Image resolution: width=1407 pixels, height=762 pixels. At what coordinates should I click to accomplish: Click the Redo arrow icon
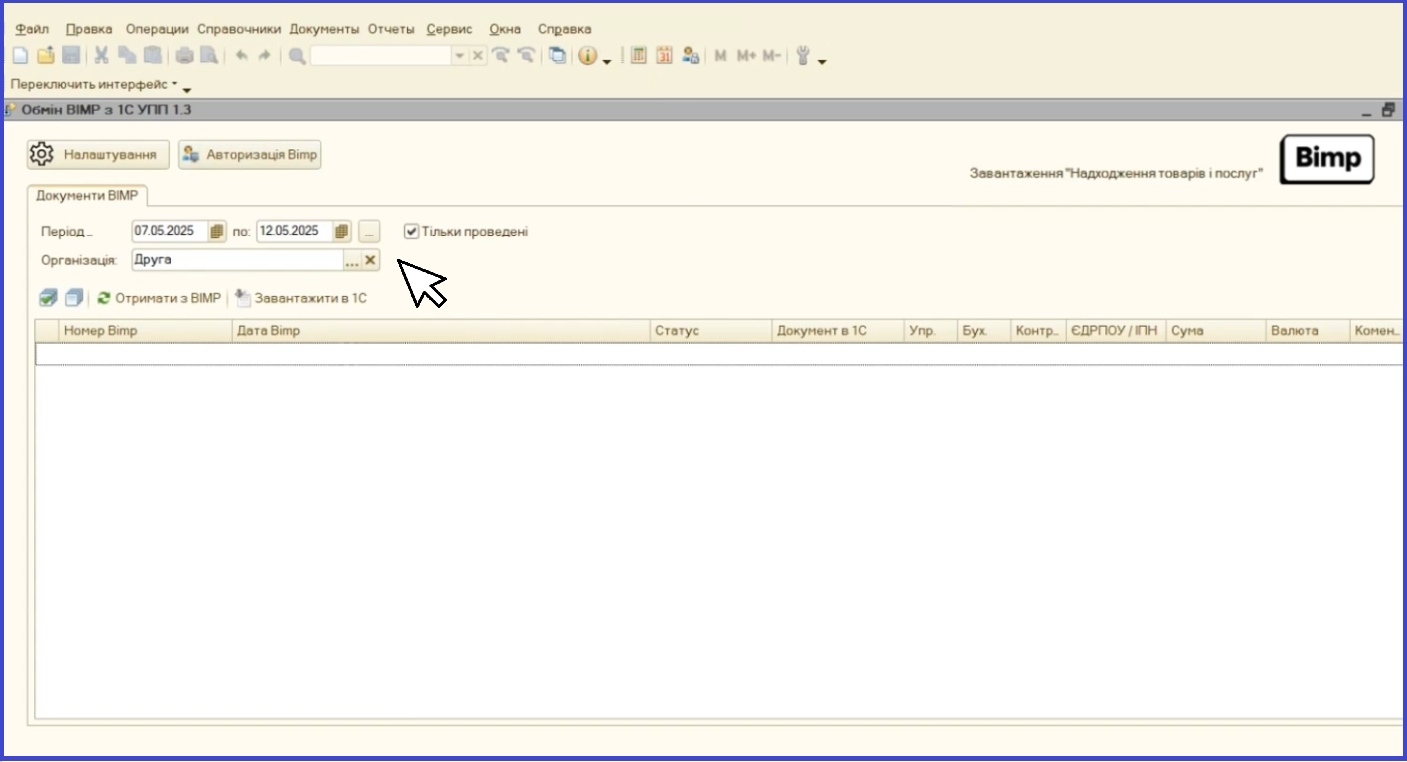coord(265,57)
